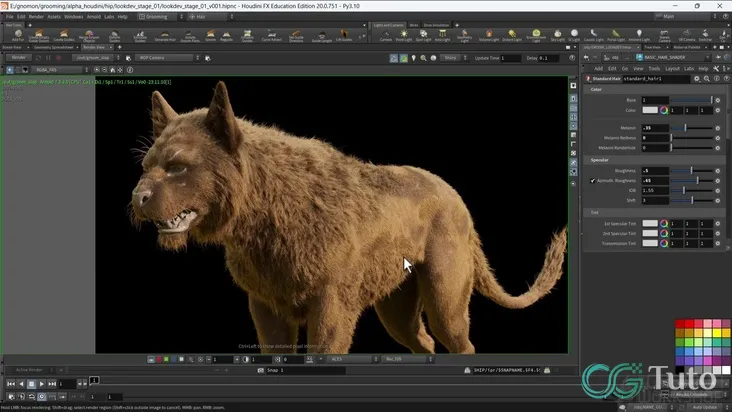
Task: Open the Grooming desktop dropdown
Action: pos(161,16)
